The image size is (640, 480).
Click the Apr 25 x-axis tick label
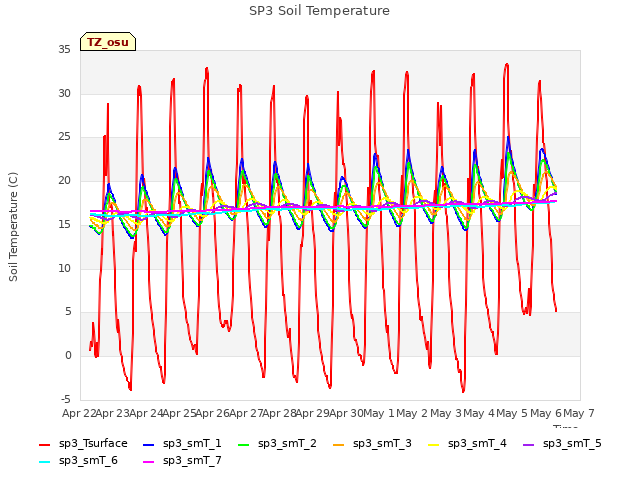point(179,413)
